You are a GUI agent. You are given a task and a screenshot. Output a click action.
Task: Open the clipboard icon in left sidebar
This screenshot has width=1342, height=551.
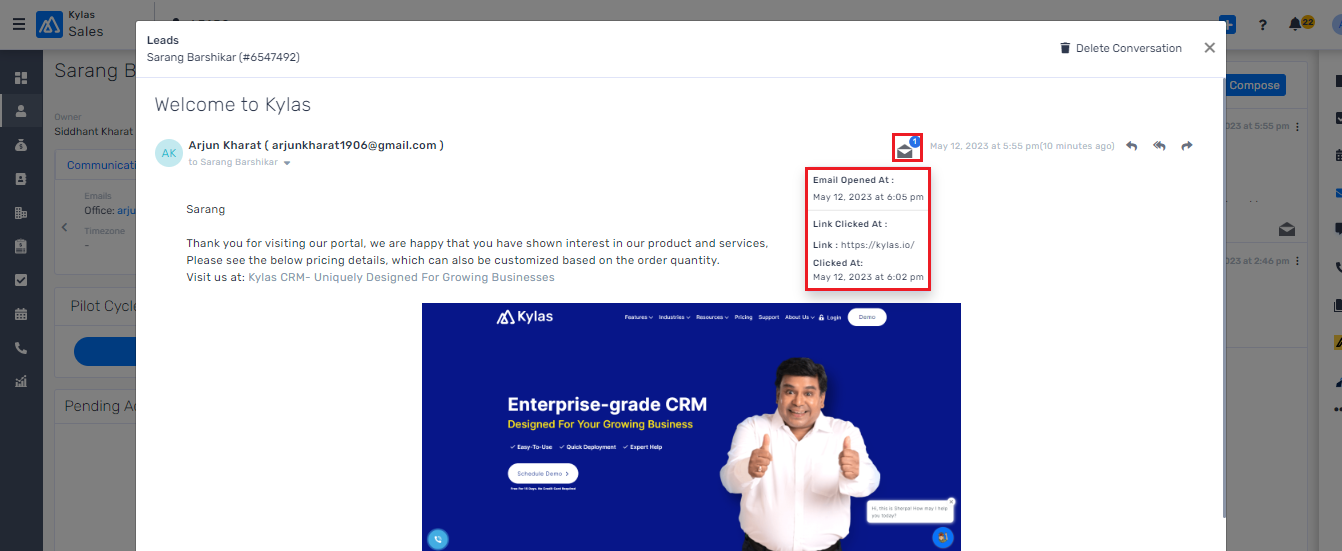[x=21, y=246]
